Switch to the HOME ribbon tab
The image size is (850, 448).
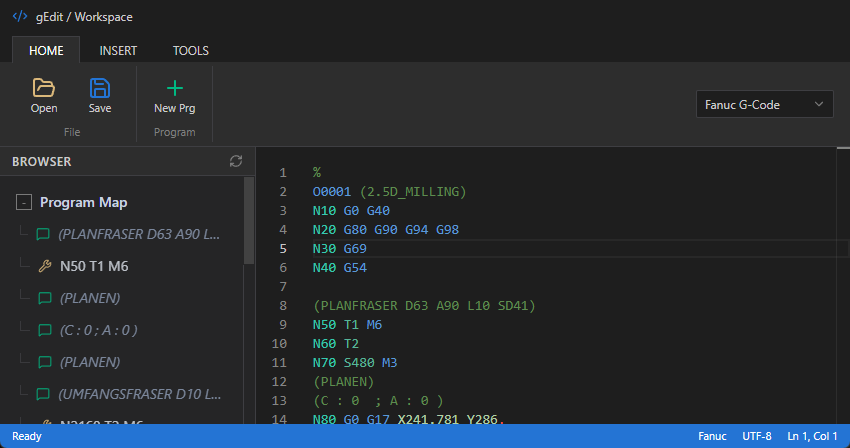coord(46,50)
